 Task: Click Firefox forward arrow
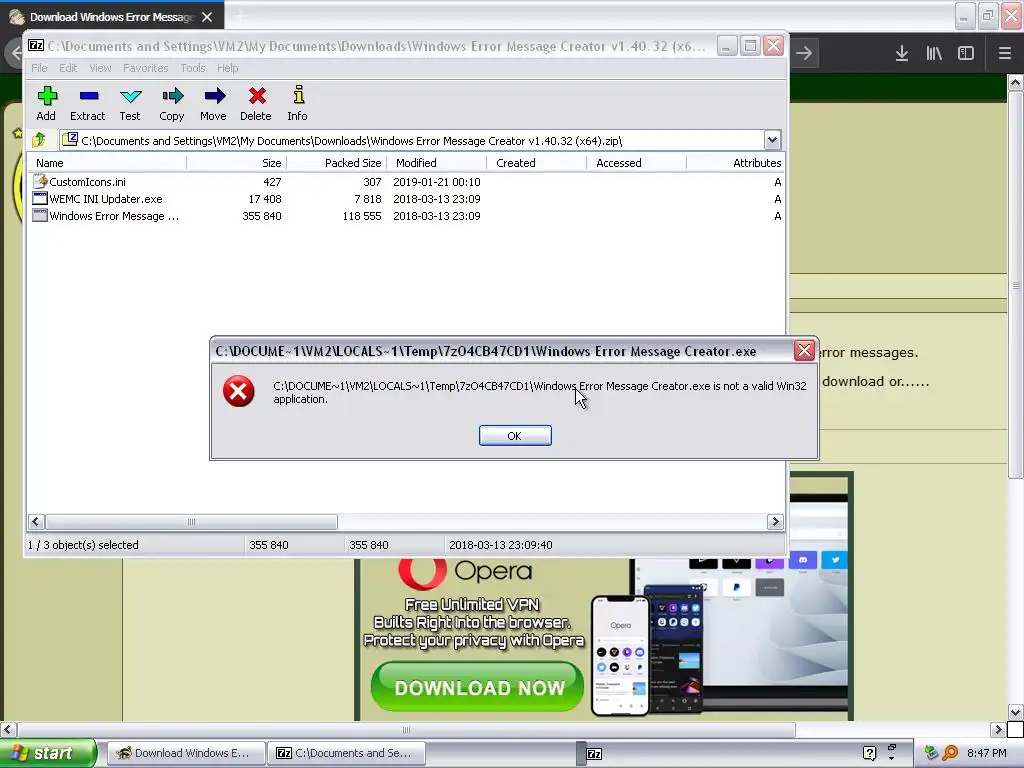click(x=805, y=54)
